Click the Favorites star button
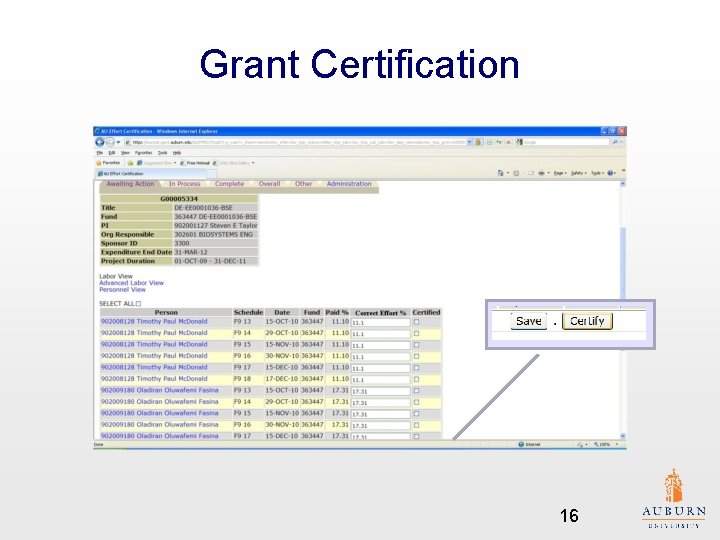This screenshot has height=540, width=720. coord(108,163)
